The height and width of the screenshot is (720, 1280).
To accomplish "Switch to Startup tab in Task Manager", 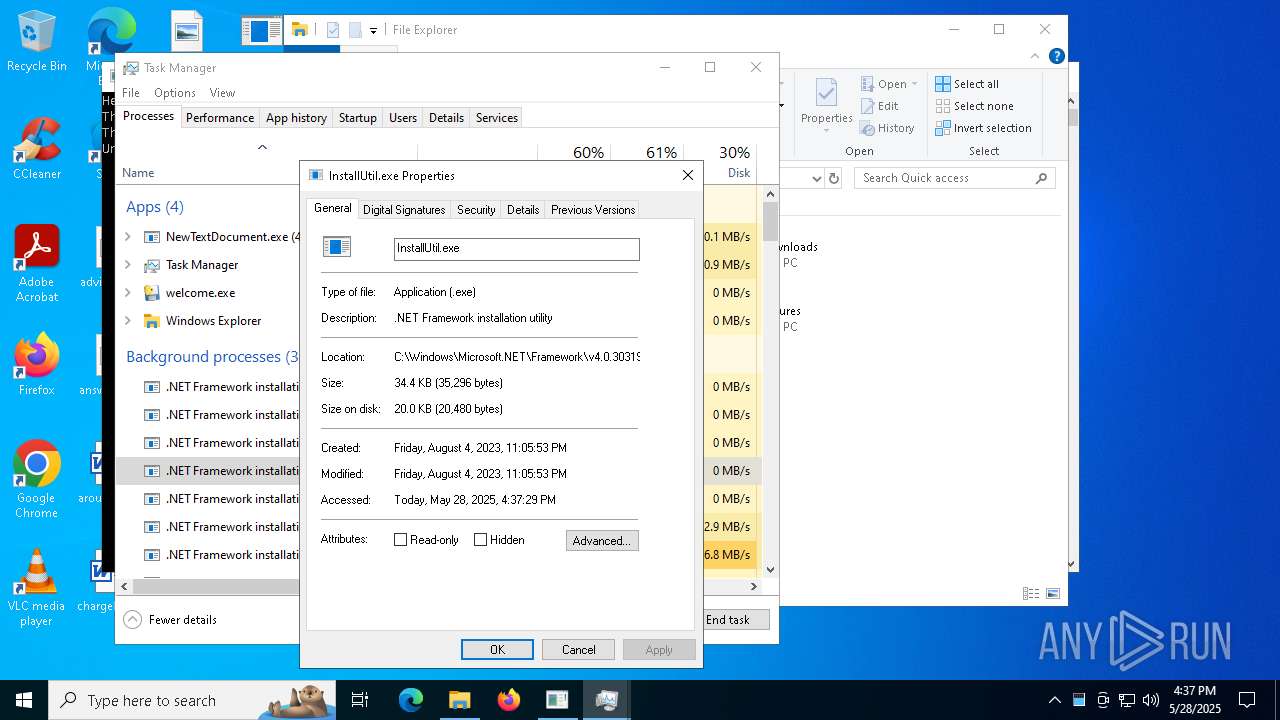I will point(357,118).
